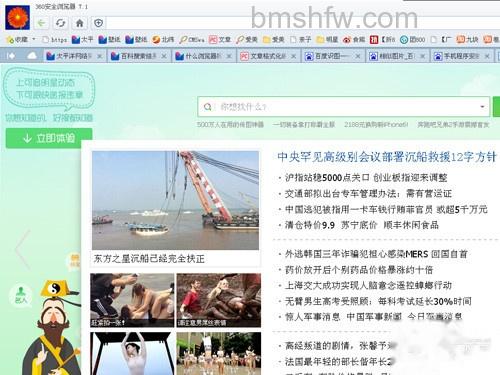Close the 手机程序安装 tab
The width and height of the screenshot is (500, 375).
[487, 56]
